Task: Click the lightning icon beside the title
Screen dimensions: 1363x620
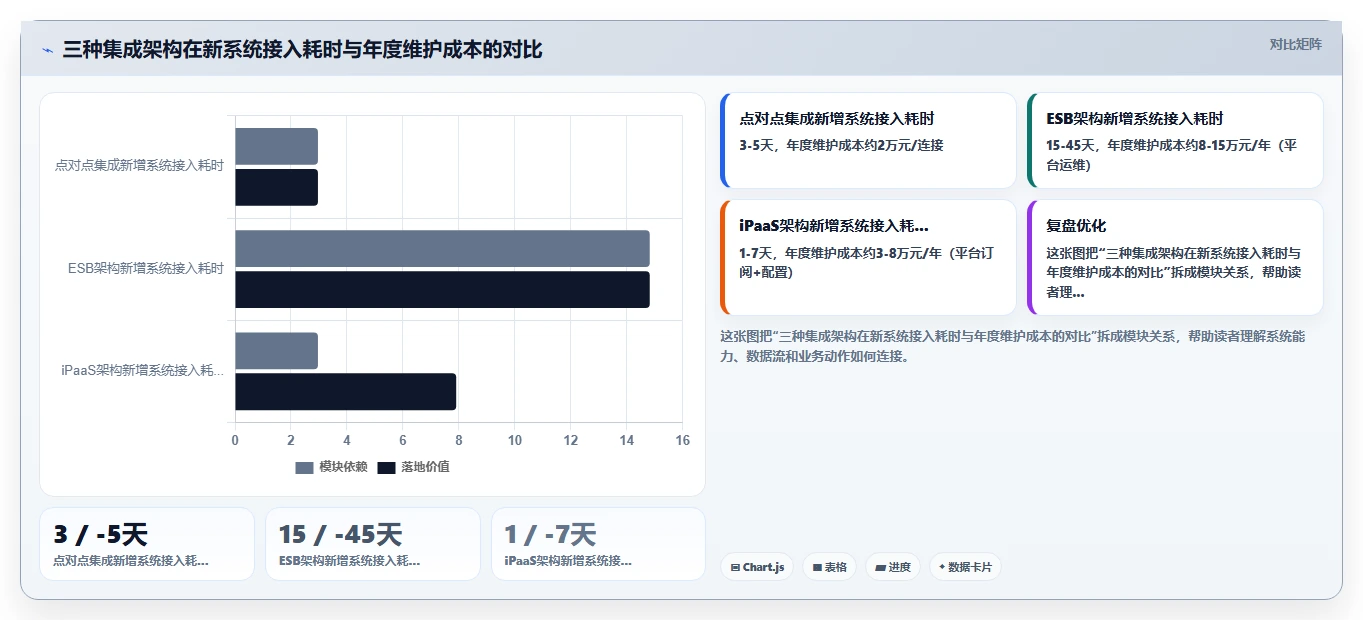Action: [x=47, y=50]
